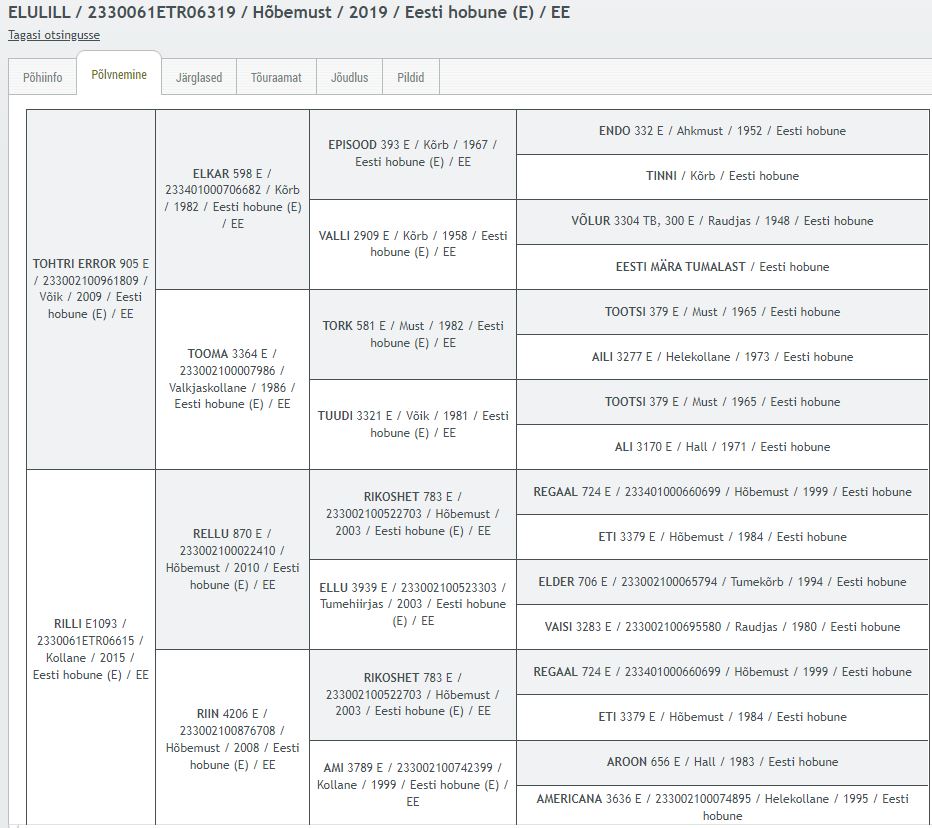932x828 pixels.
Task: Click the ELDER 706 E row
Action: [x=722, y=582]
